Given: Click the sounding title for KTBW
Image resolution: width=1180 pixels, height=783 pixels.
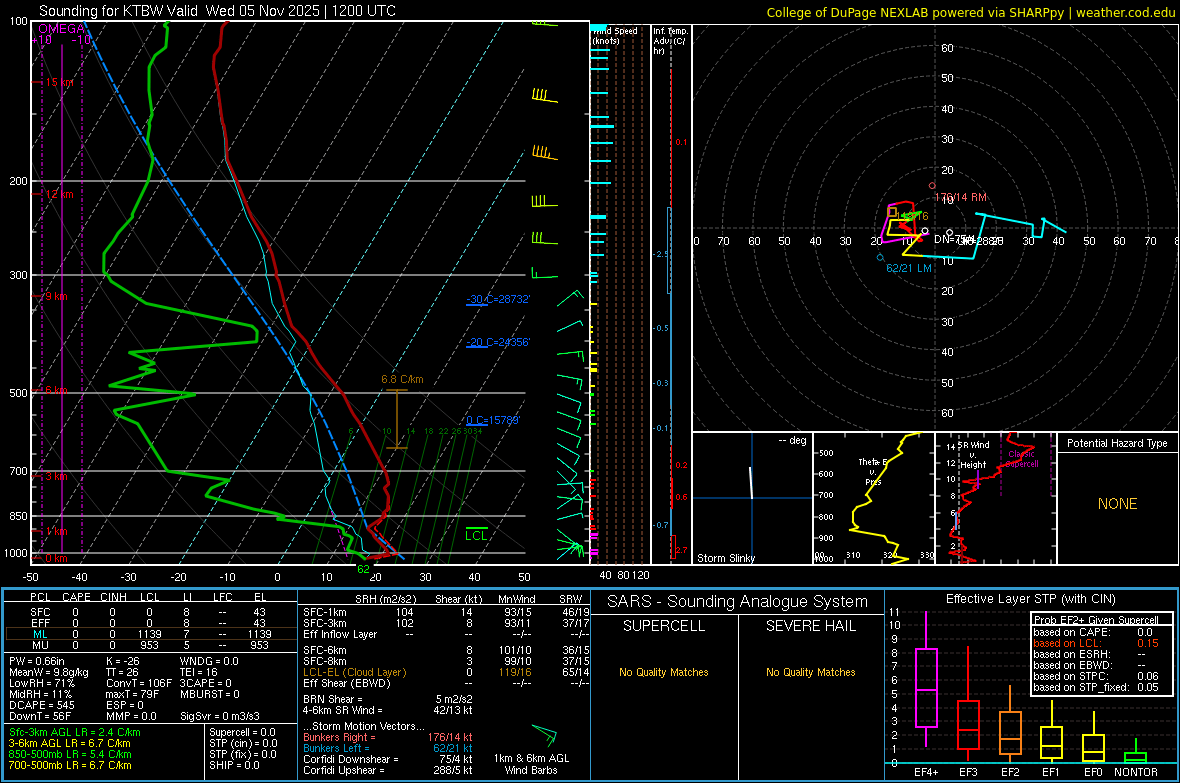Looking at the screenshot, I should coord(217,11).
